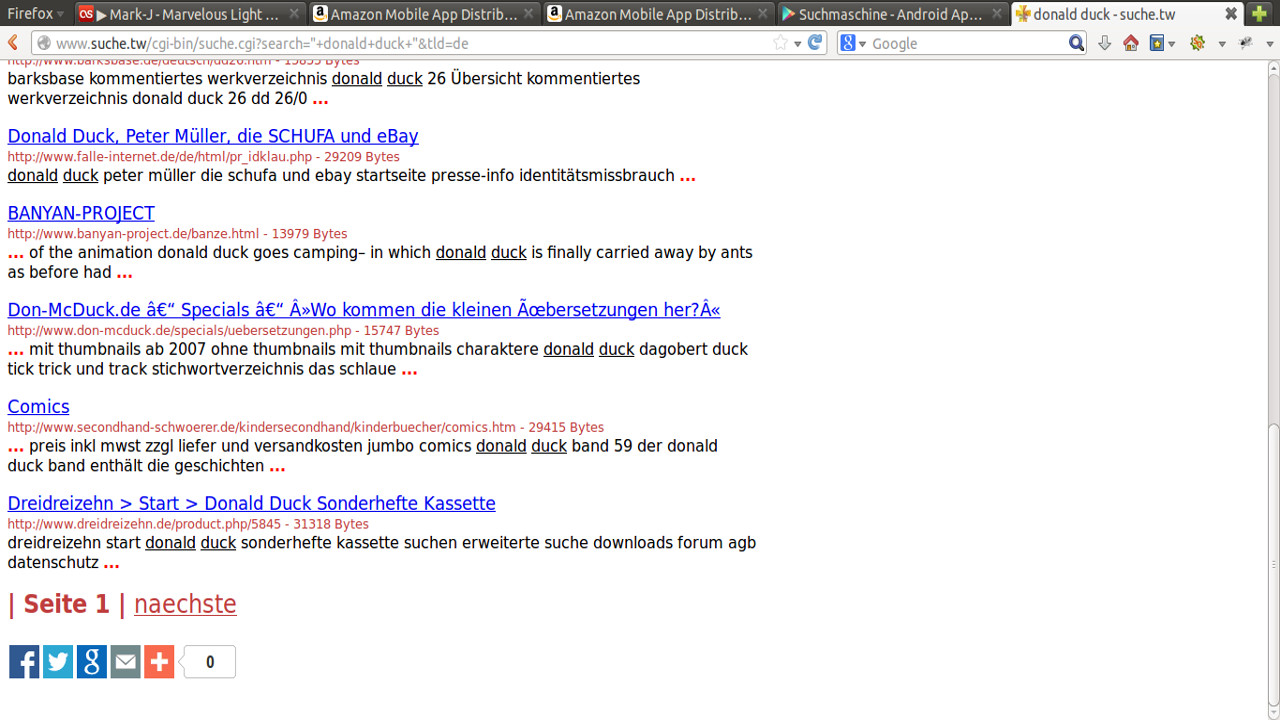1280x720 pixels.
Task: Share results via Google icon
Action: (x=91, y=662)
